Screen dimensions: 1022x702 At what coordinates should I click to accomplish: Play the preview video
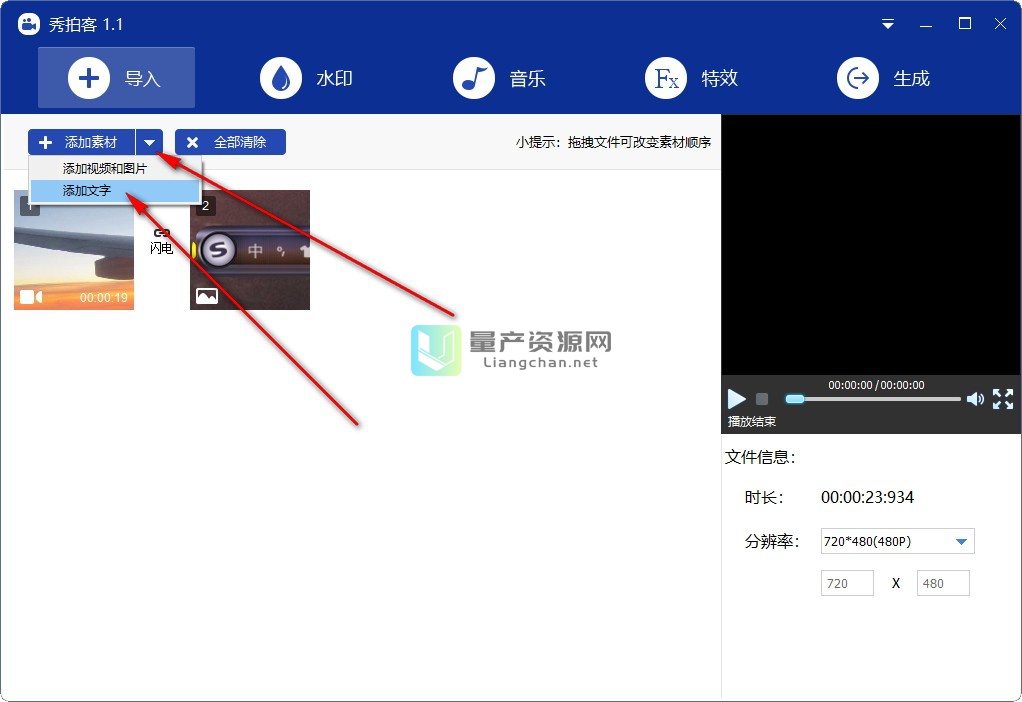(x=737, y=398)
